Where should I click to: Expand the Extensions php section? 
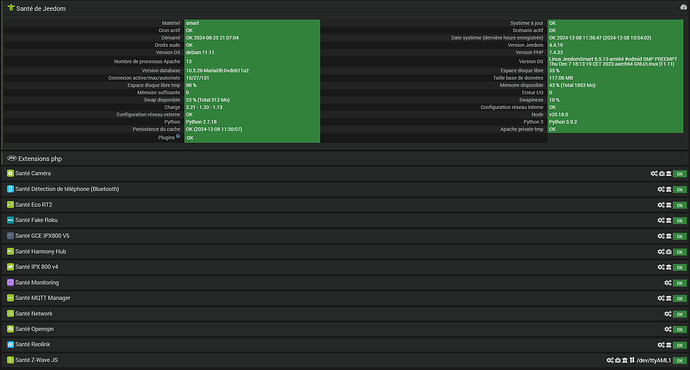pyautogui.click(x=40, y=159)
